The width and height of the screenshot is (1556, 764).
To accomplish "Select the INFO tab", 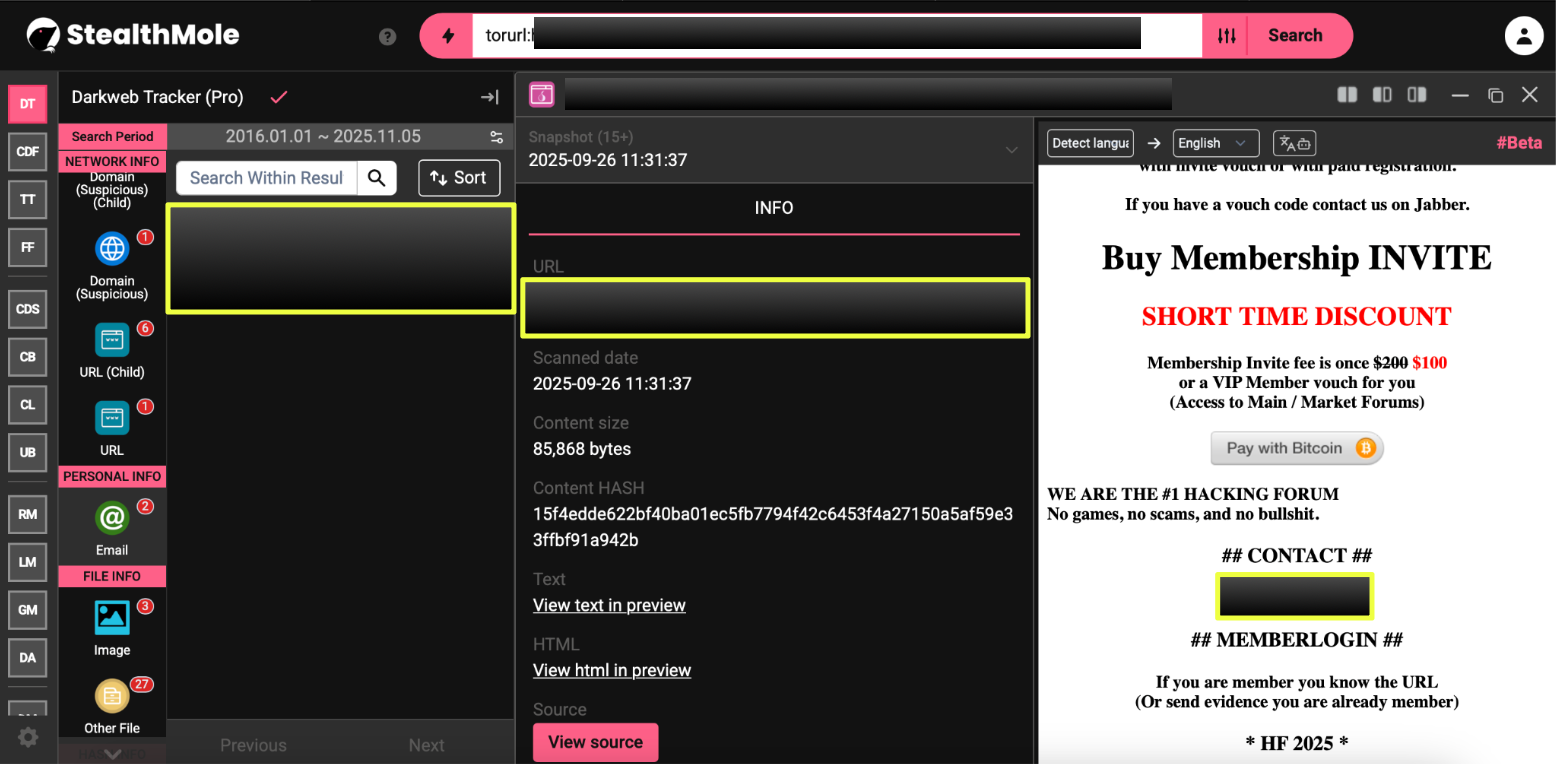I will click(774, 208).
